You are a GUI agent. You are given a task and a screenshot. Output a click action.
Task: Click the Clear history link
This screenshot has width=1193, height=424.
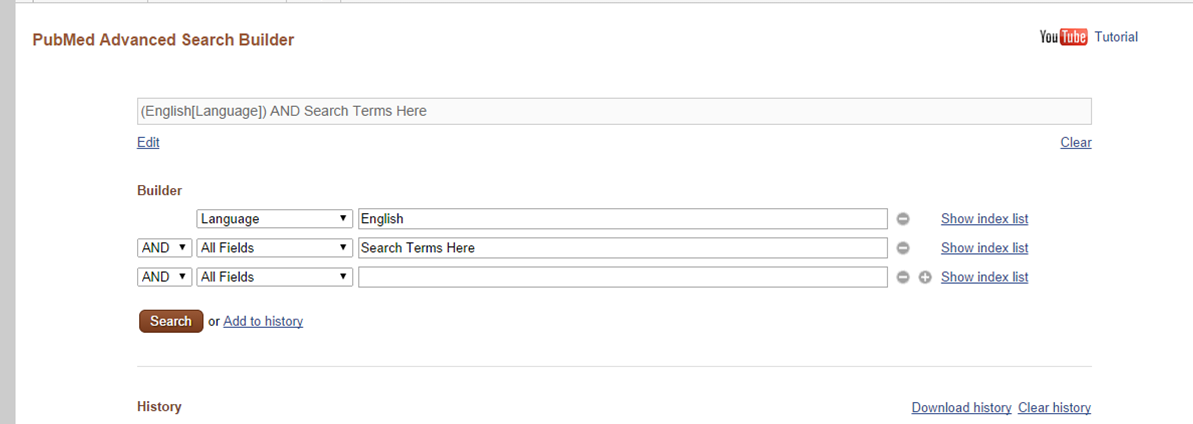1054,408
